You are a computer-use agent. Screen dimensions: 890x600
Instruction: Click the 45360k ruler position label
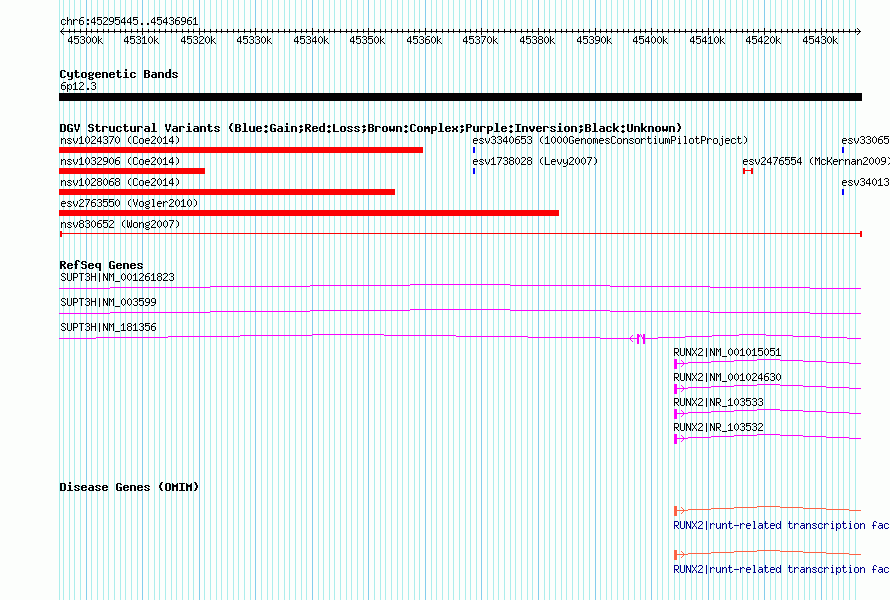(x=424, y=41)
